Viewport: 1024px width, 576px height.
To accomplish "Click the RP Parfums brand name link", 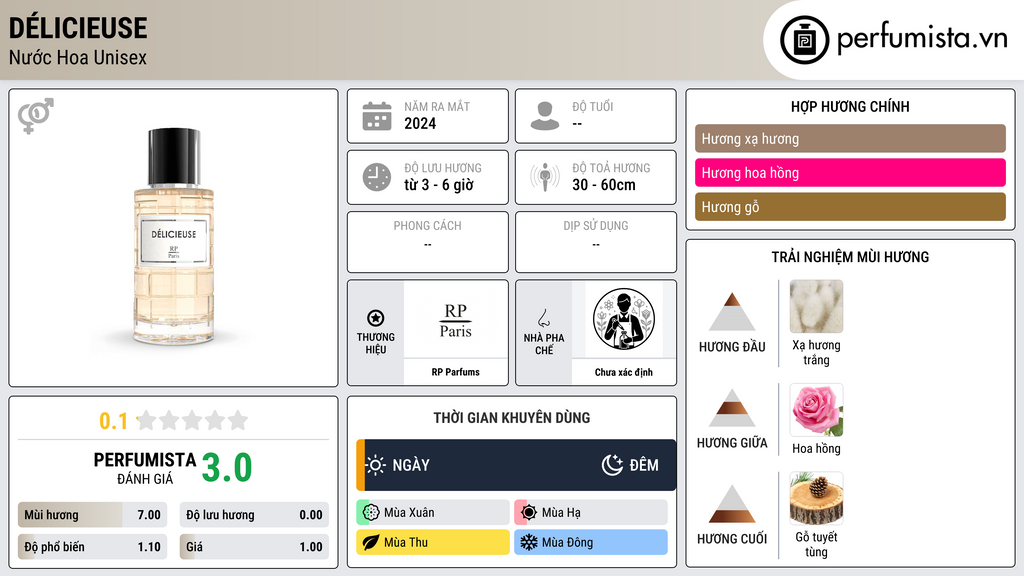I will 455,372.
